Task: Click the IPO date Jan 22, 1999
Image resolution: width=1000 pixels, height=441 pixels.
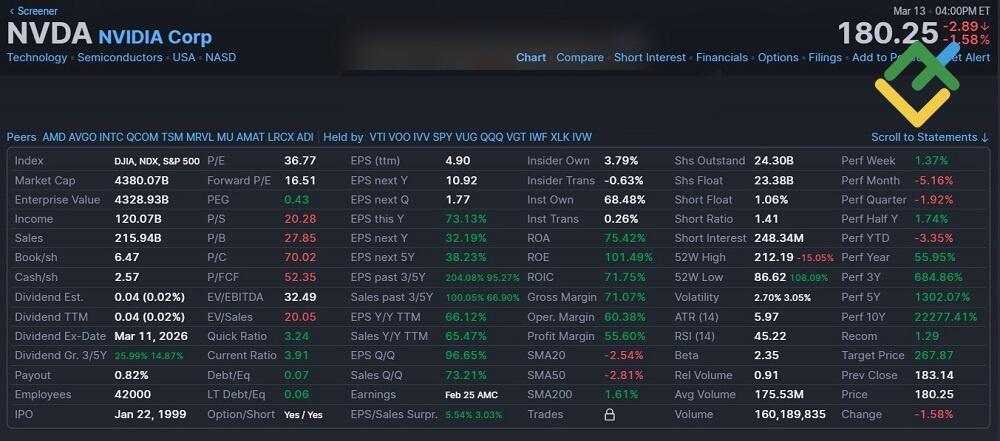Action: (151, 414)
